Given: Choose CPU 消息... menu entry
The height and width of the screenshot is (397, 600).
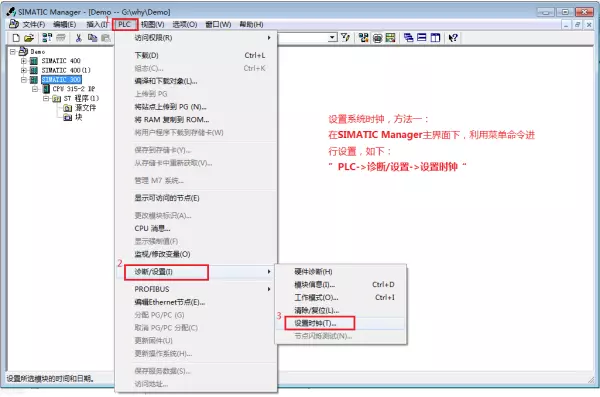Looking at the screenshot, I should 196,229.
